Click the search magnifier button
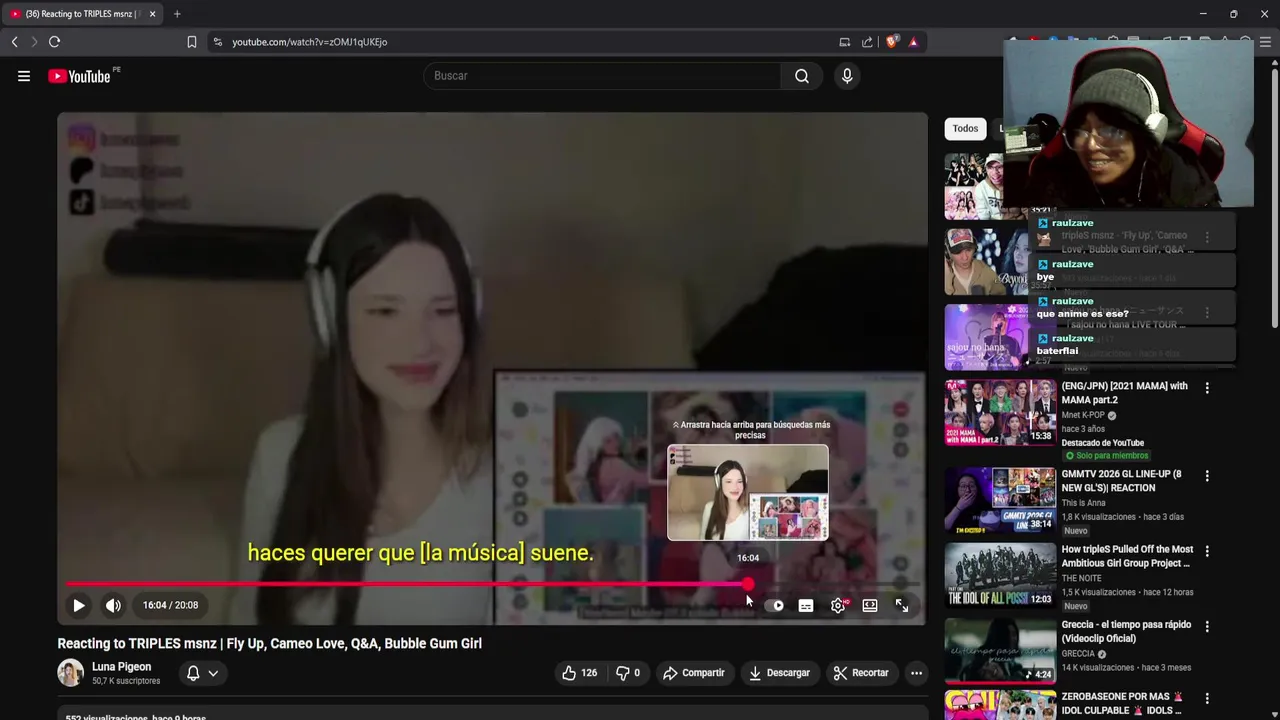 [802, 76]
